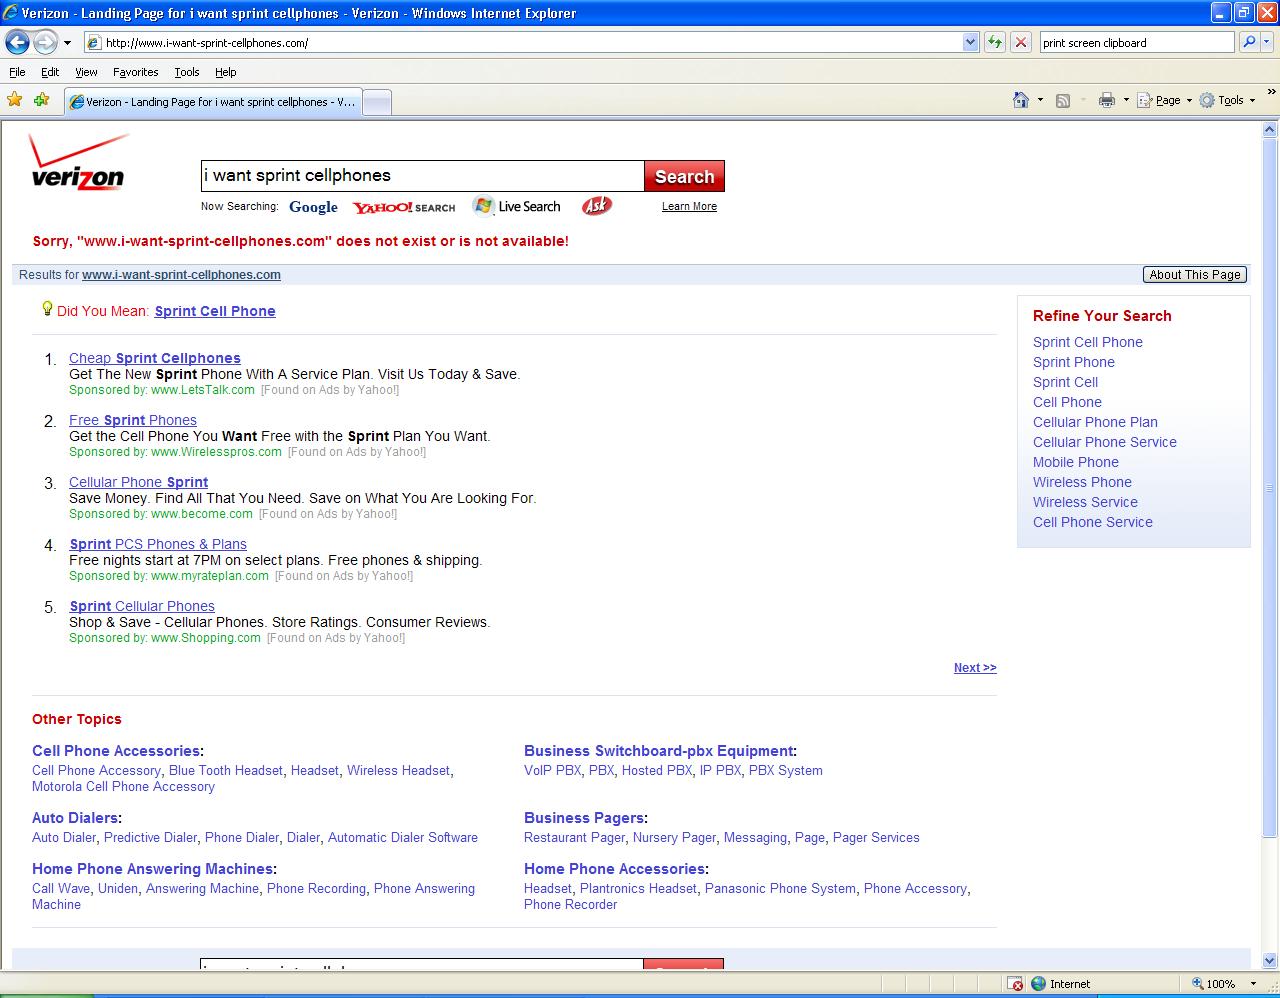Screen dimensions: 1280x998
Task: Click the Did You Mean lightbulb icon
Action: (47, 308)
